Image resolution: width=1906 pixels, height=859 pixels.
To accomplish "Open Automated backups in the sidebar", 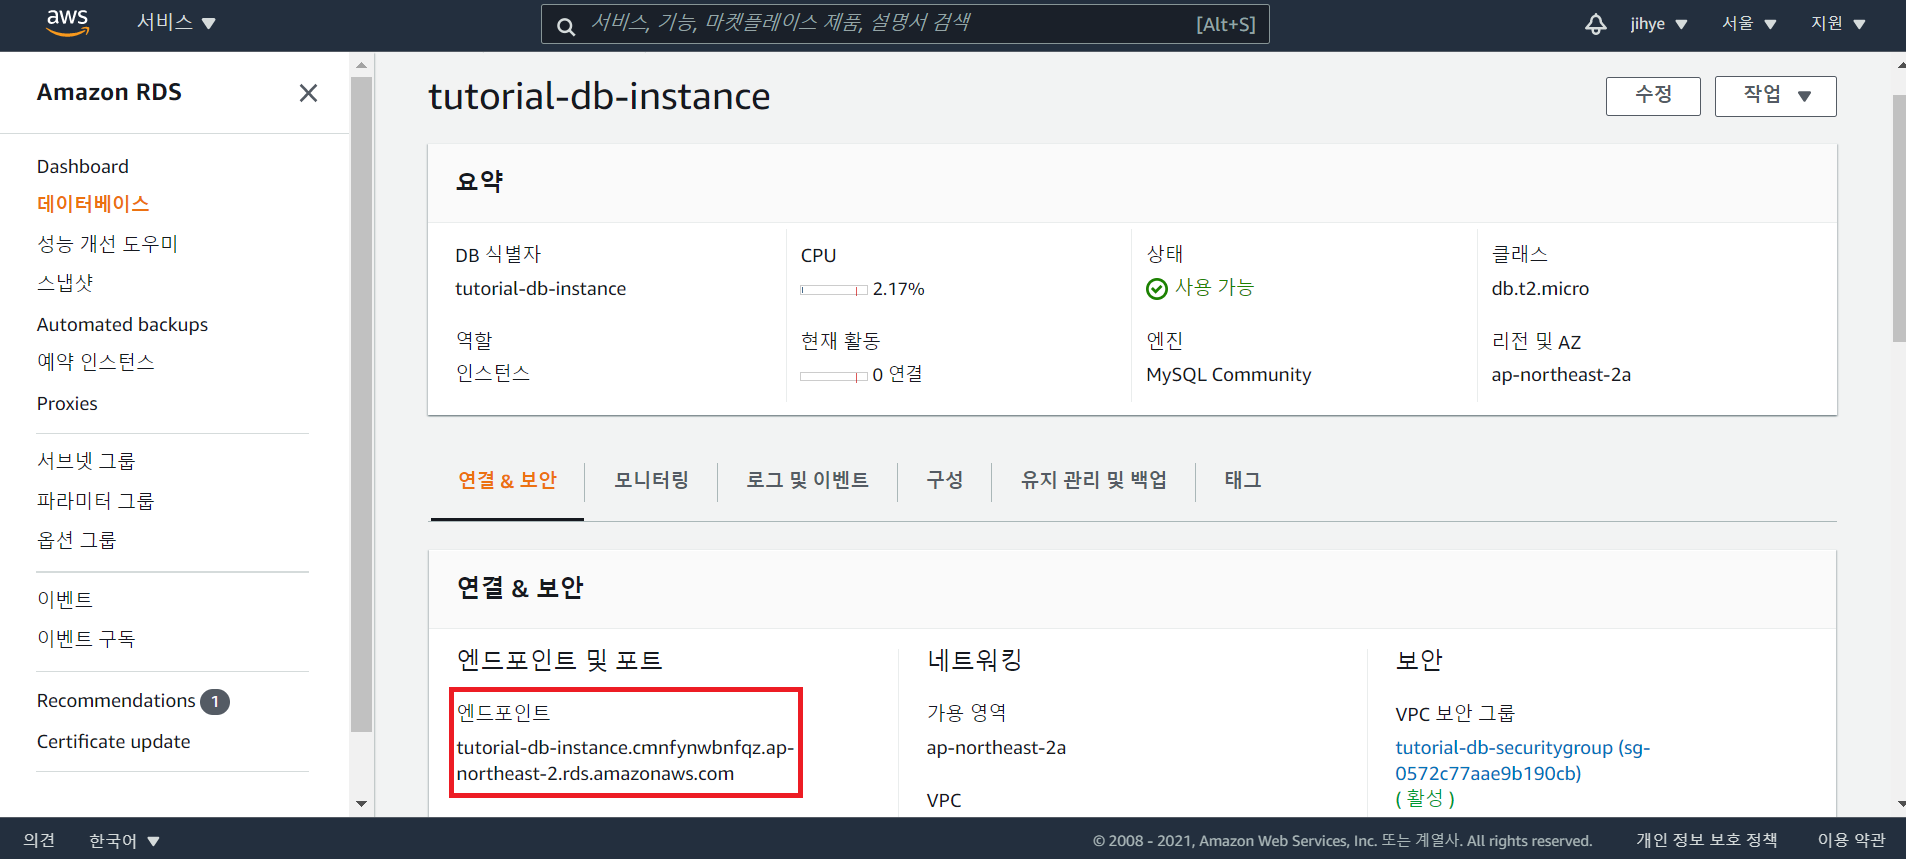I will click(122, 324).
